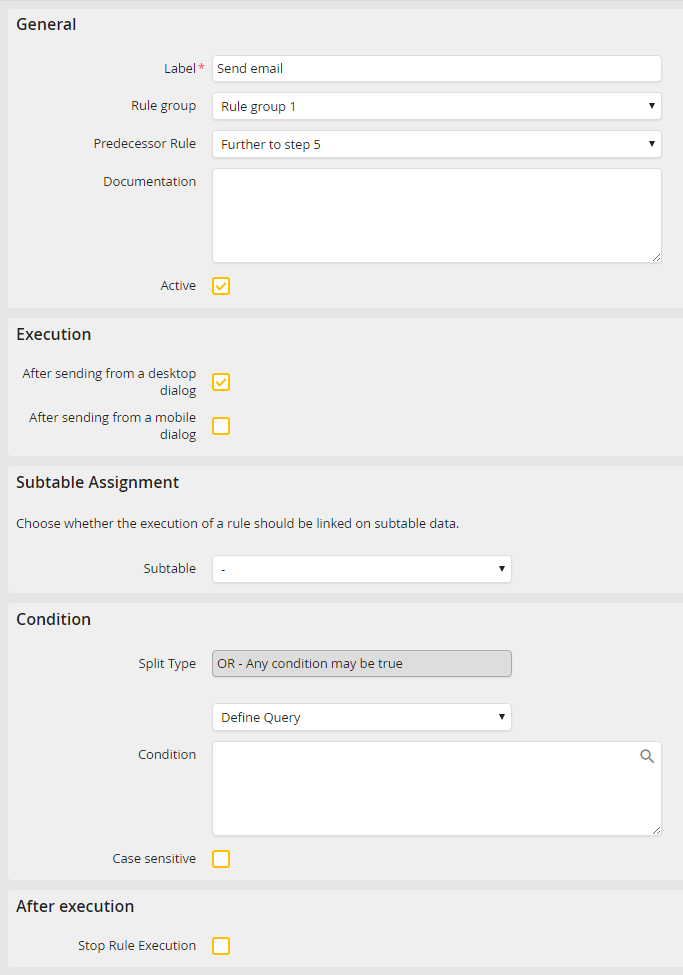Open the Define Query dropdown
This screenshot has height=975, width=683.
[x=362, y=717]
